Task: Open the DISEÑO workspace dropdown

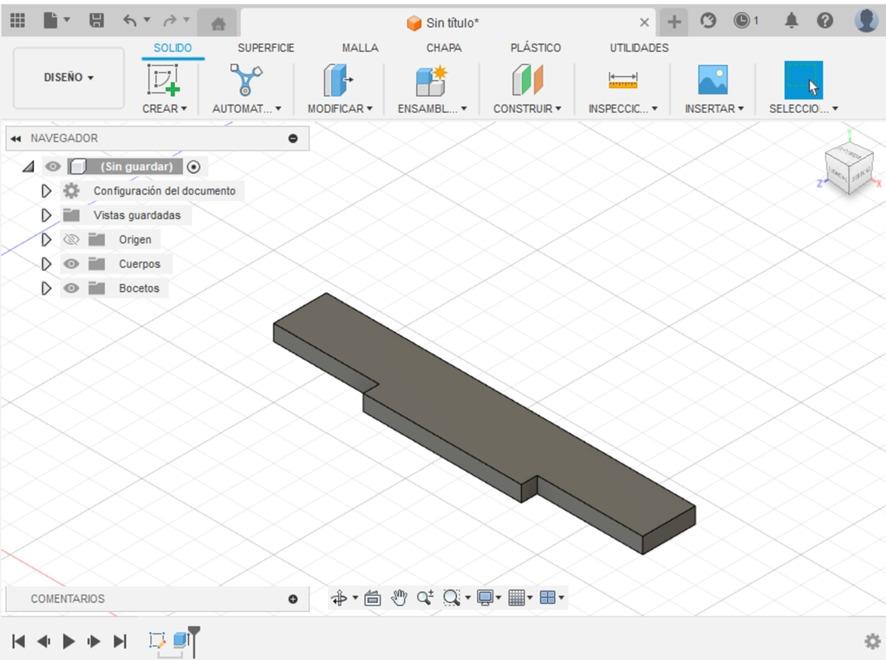Action: pos(68,77)
